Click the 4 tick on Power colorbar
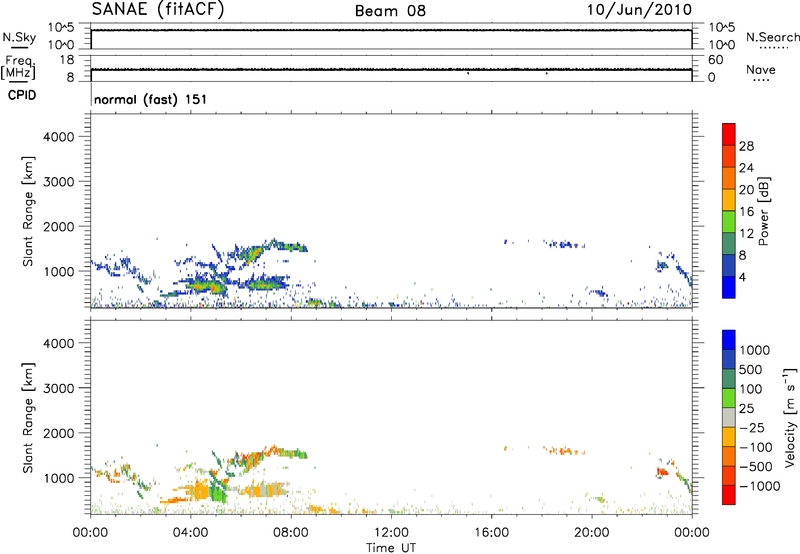 pos(742,277)
